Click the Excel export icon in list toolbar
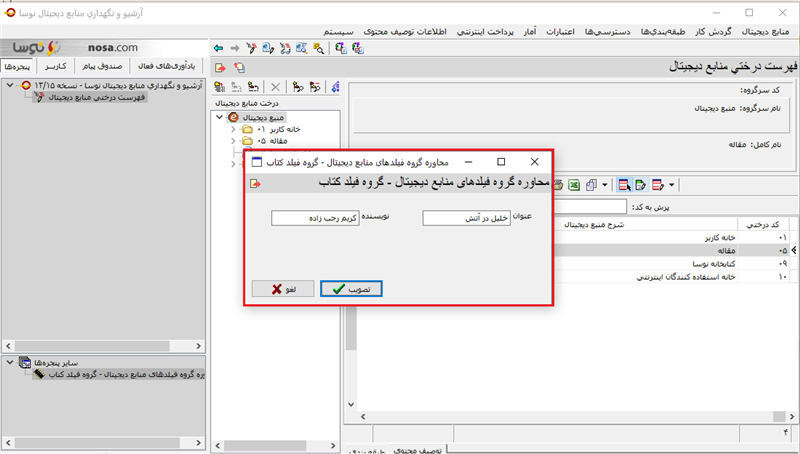 574,184
